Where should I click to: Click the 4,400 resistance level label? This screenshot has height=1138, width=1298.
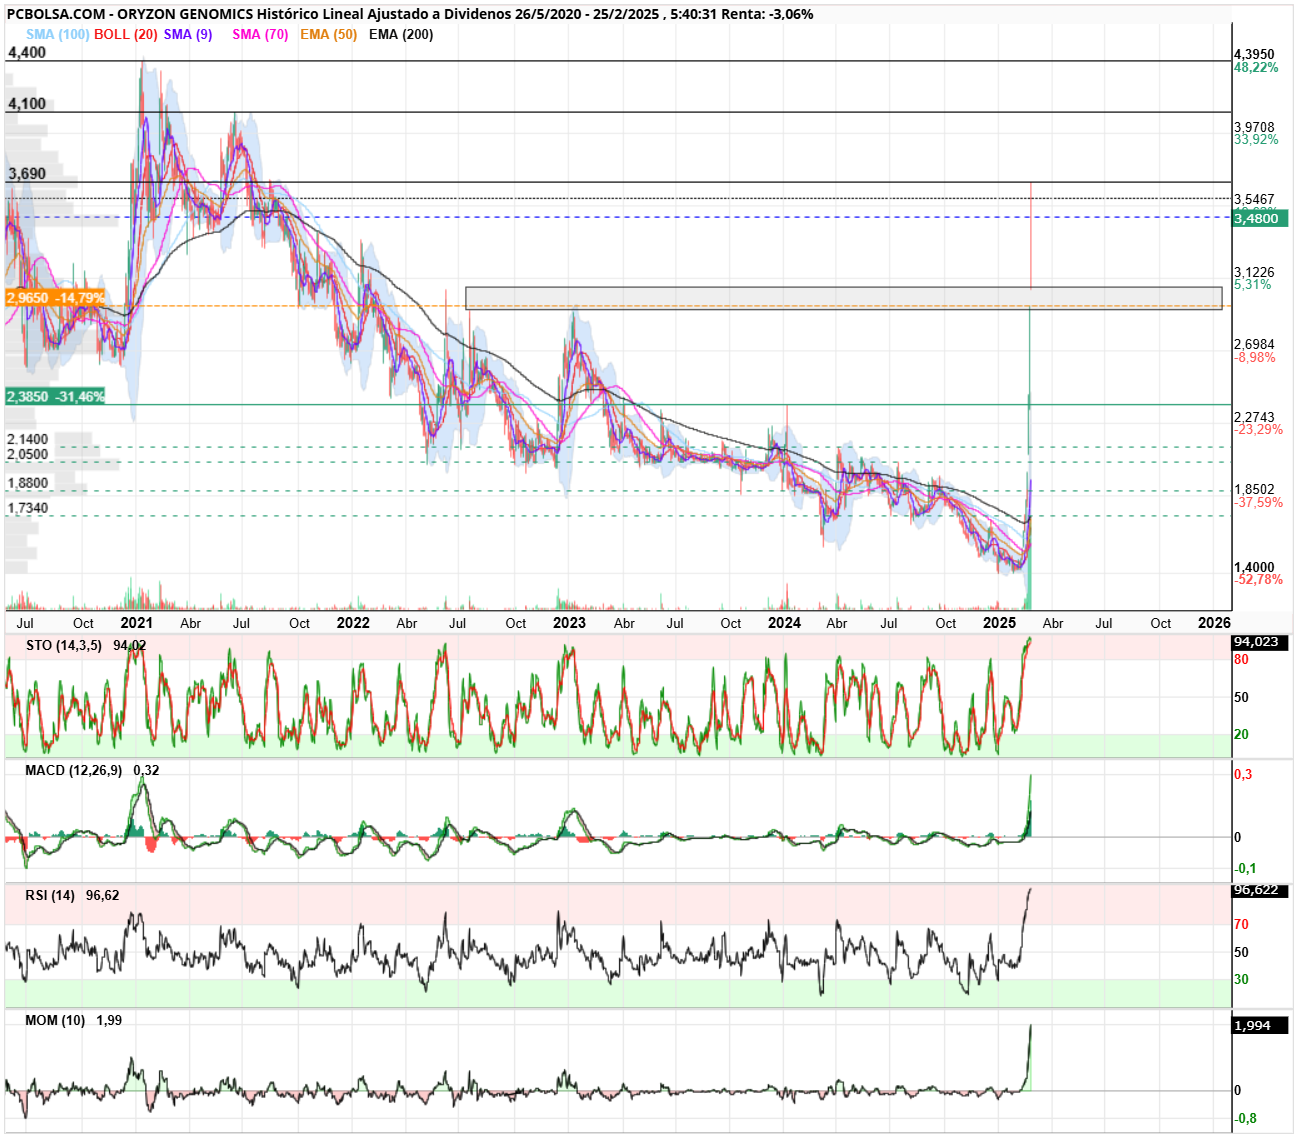pyautogui.click(x=27, y=52)
